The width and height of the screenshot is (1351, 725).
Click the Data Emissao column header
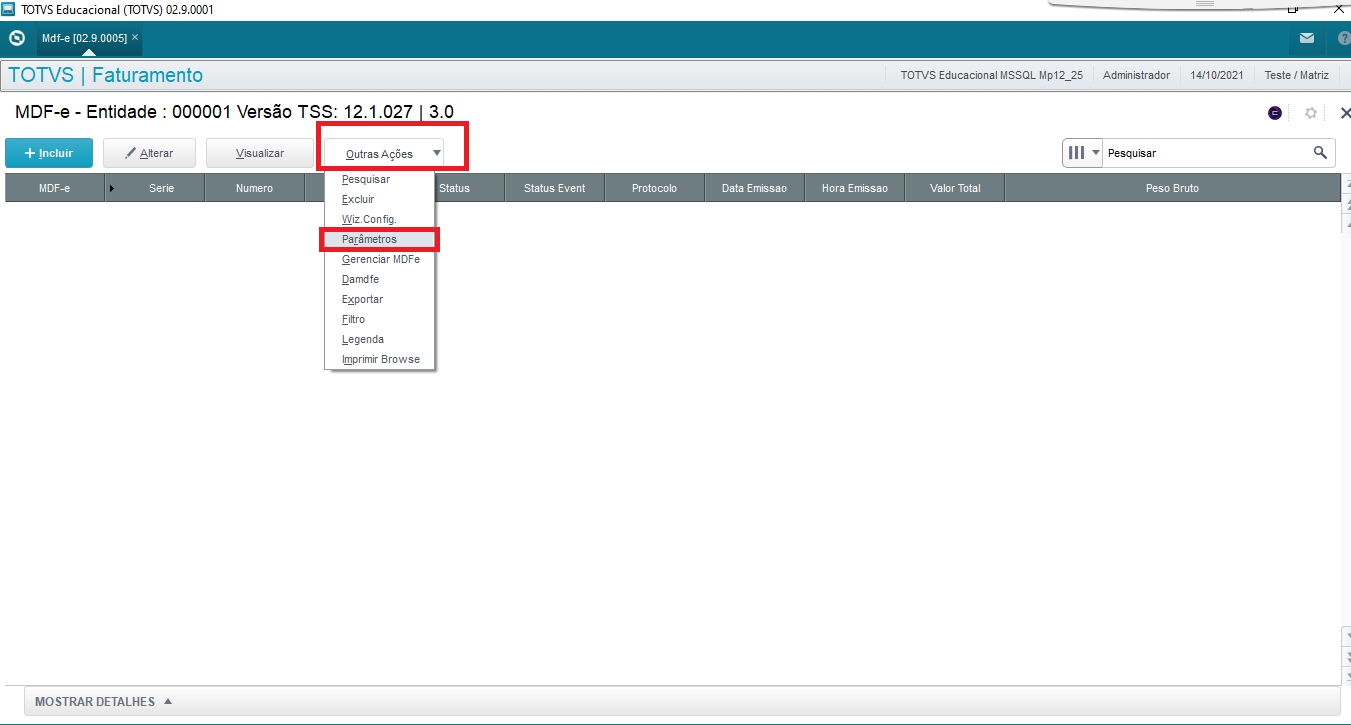755,188
